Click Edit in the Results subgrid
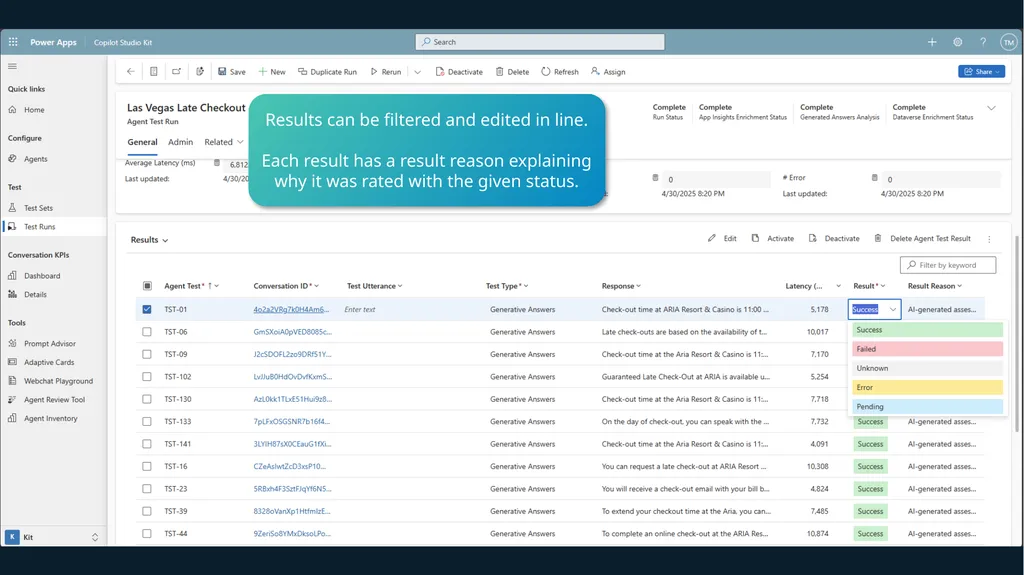The height and width of the screenshot is (575, 1024). point(722,238)
